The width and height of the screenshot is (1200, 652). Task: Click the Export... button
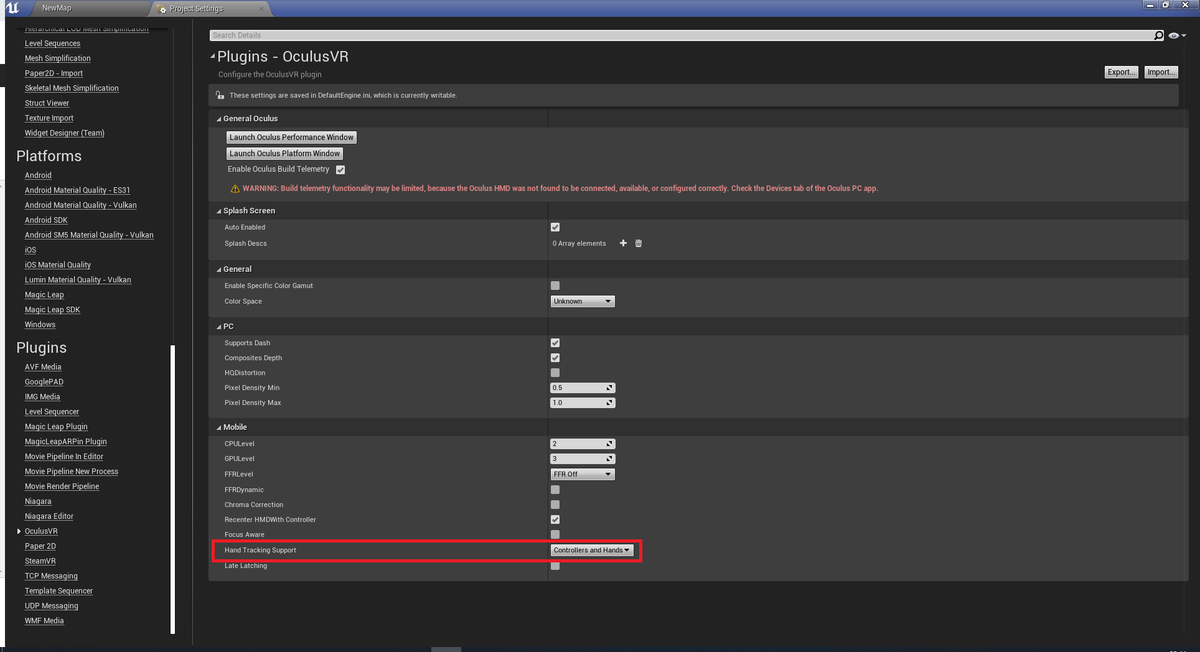click(1121, 72)
